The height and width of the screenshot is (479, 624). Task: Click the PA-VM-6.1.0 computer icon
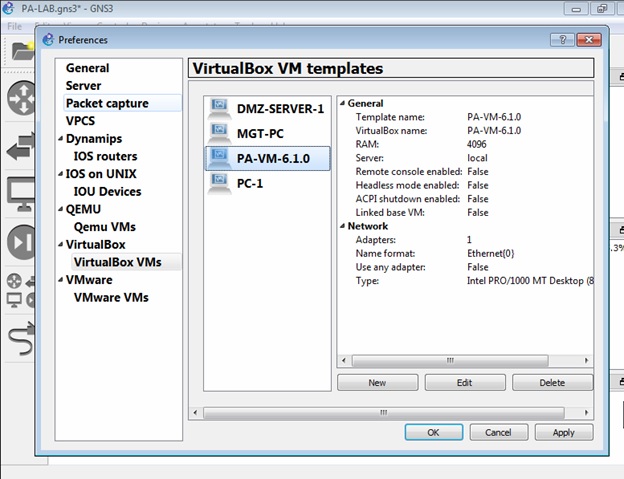click(x=219, y=158)
